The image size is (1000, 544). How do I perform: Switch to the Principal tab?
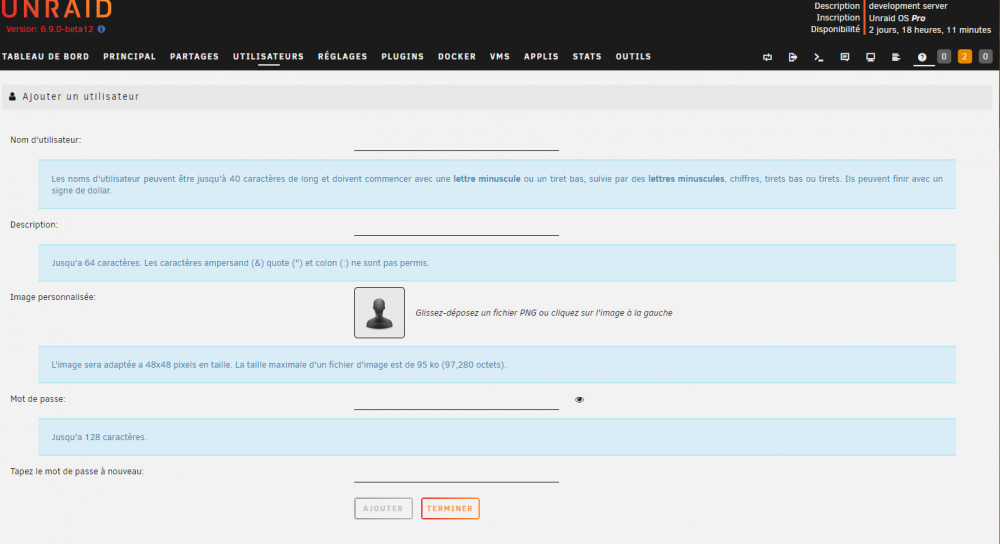[129, 57]
